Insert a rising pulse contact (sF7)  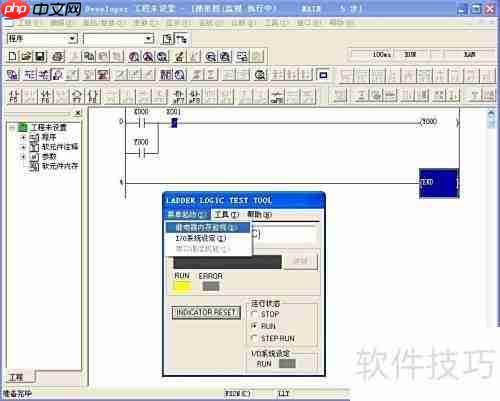(x=179, y=96)
